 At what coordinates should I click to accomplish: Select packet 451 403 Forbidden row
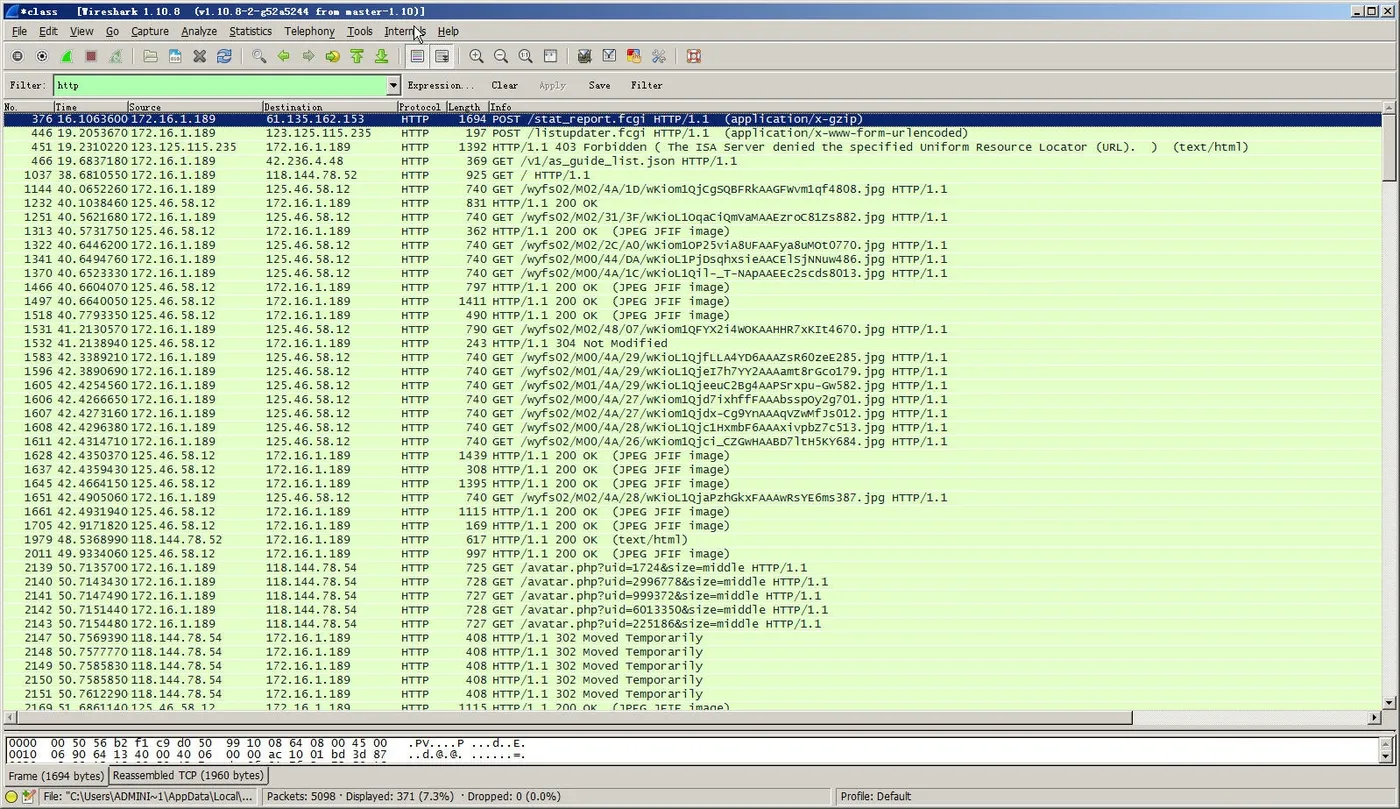point(692,147)
